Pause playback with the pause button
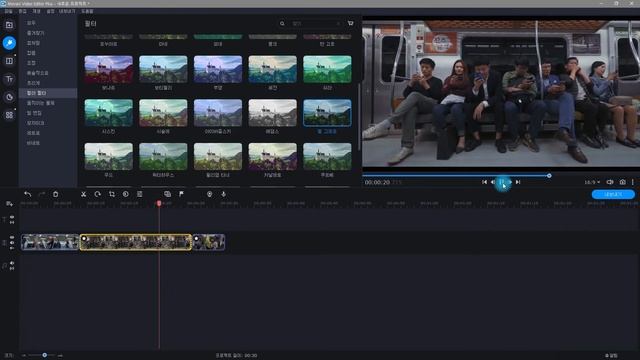The width and height of the screenshot is (640, 360). click(502, 182)
